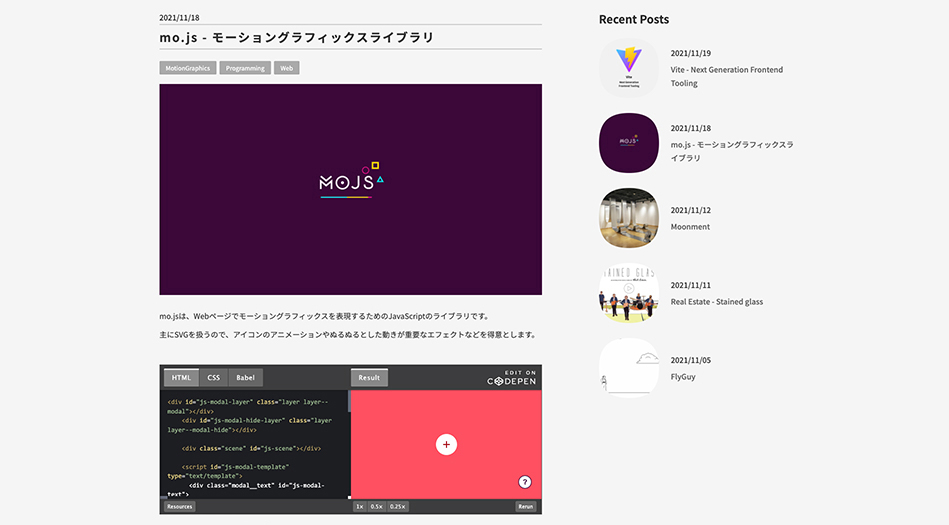Switch to the CSS tab in CodePen

tap(214, 377)
